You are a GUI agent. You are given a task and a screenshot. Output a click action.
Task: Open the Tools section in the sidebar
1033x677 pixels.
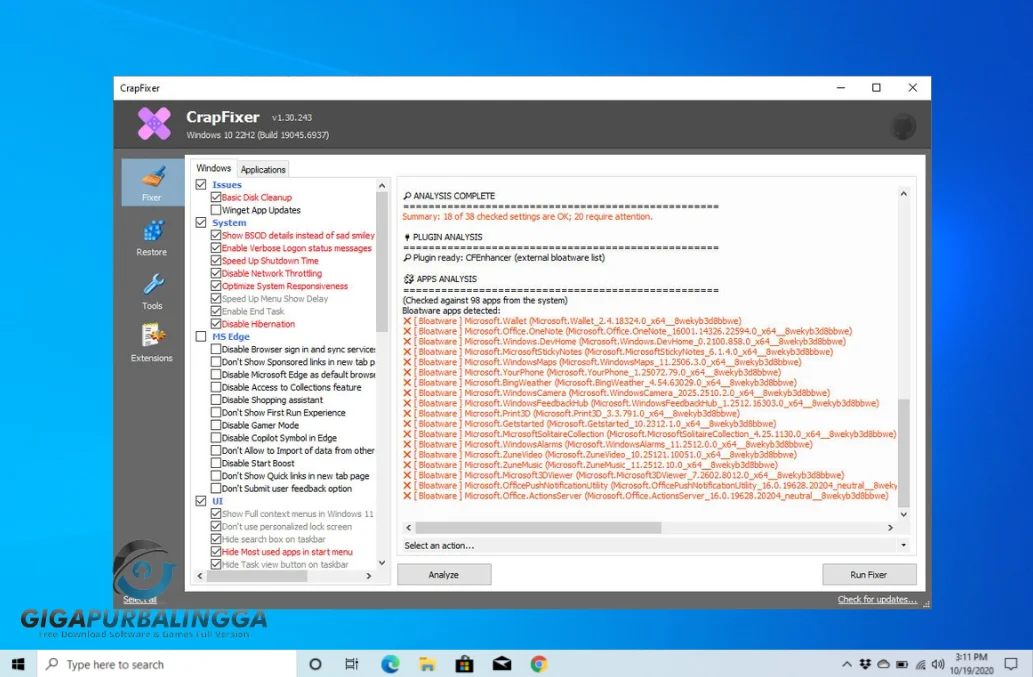pos(151,292)
